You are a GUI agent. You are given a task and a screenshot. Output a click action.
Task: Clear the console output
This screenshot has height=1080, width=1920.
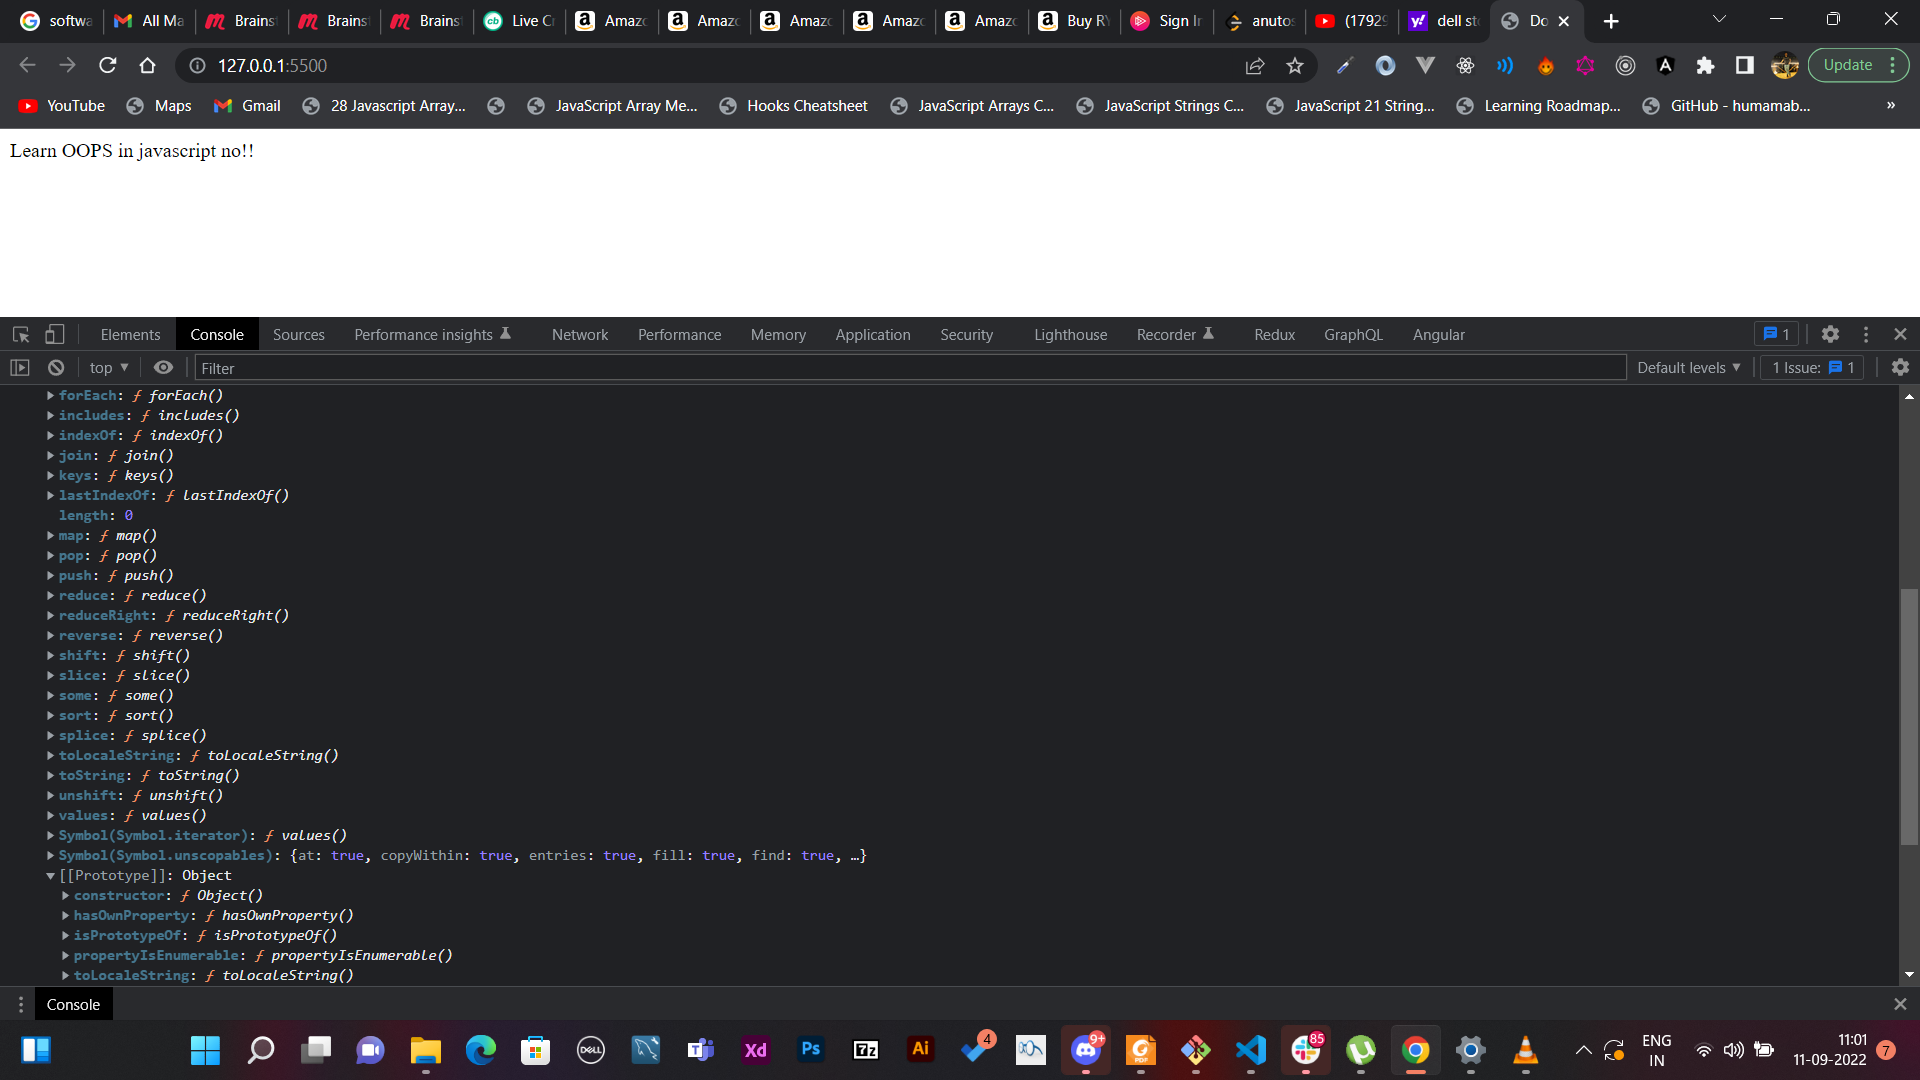(x=56, y=368)
